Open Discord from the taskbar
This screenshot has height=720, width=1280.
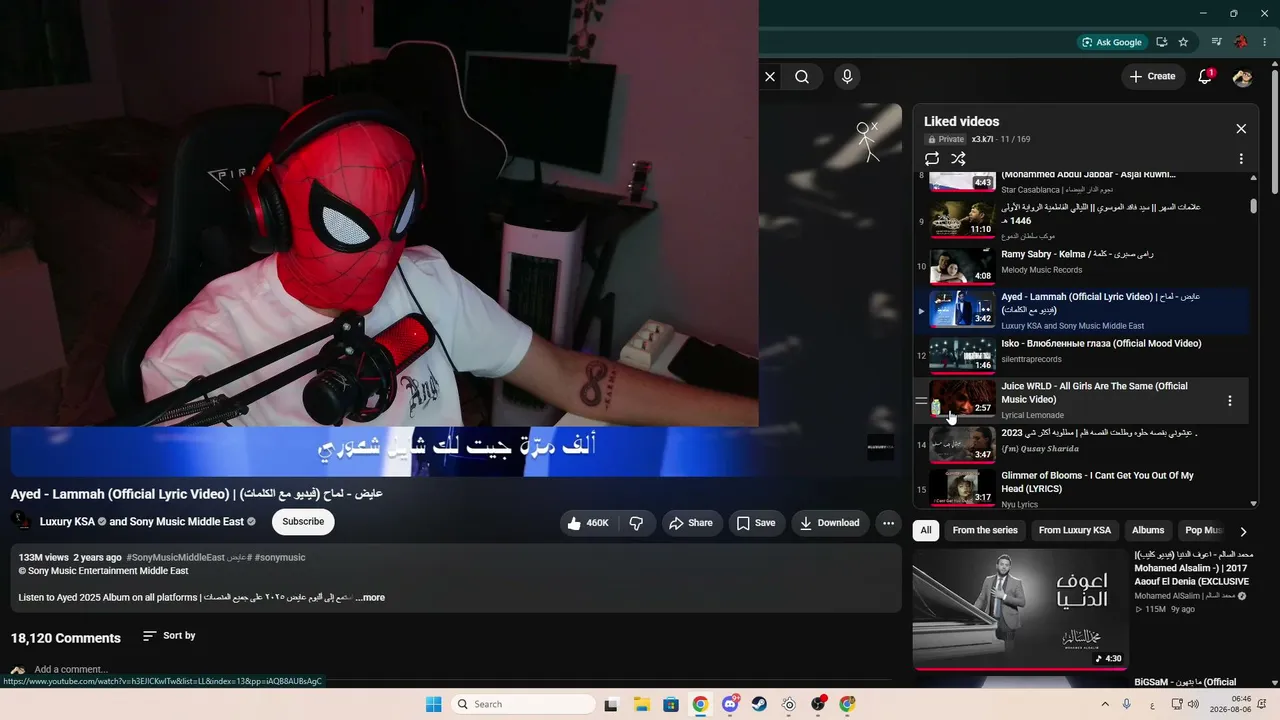730,704
